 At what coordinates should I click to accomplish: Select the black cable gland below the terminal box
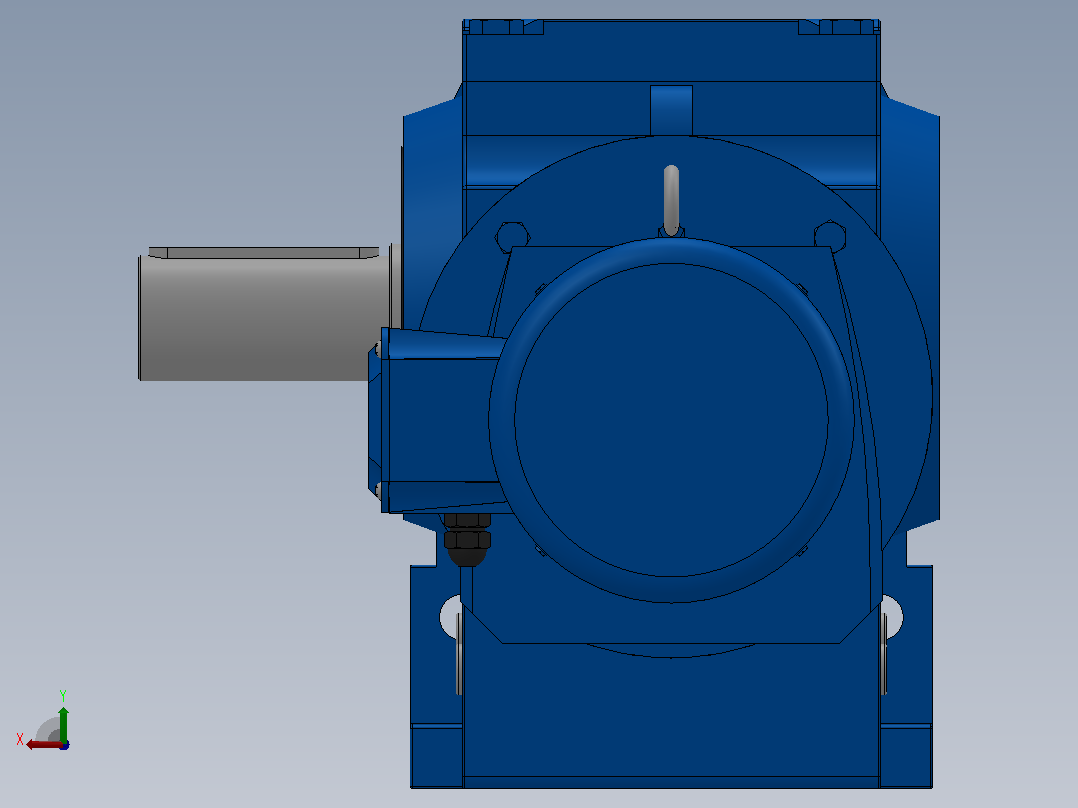click(468, 539)
